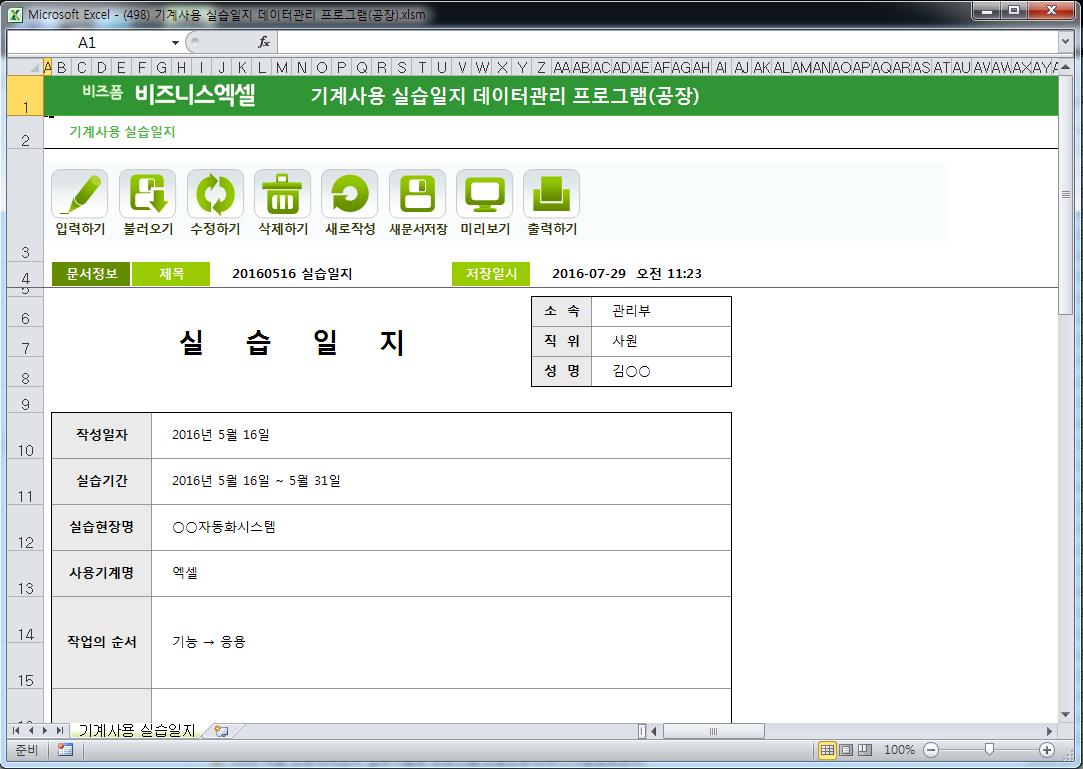The height and width of the screenshot is (769, 1083).
Task: Open the Name Box dropdown arrow
Action: [x=175, y=43]
